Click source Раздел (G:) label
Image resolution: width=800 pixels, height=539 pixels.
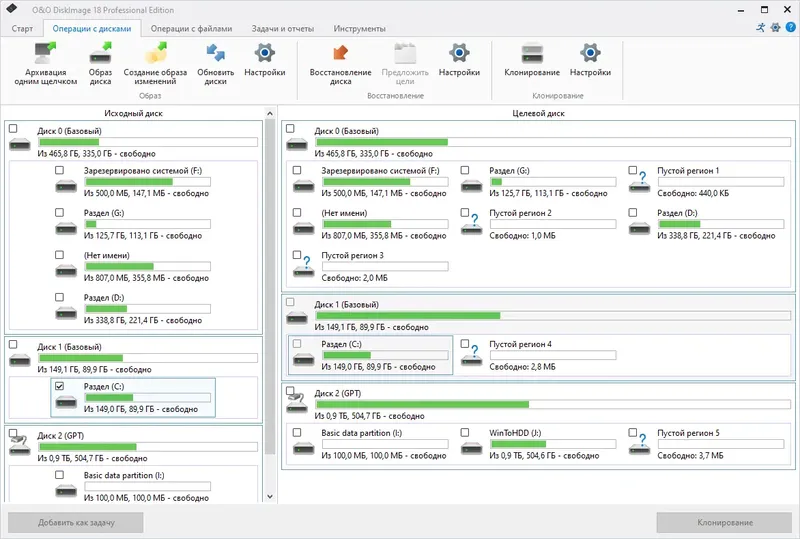tap(104, 213)
